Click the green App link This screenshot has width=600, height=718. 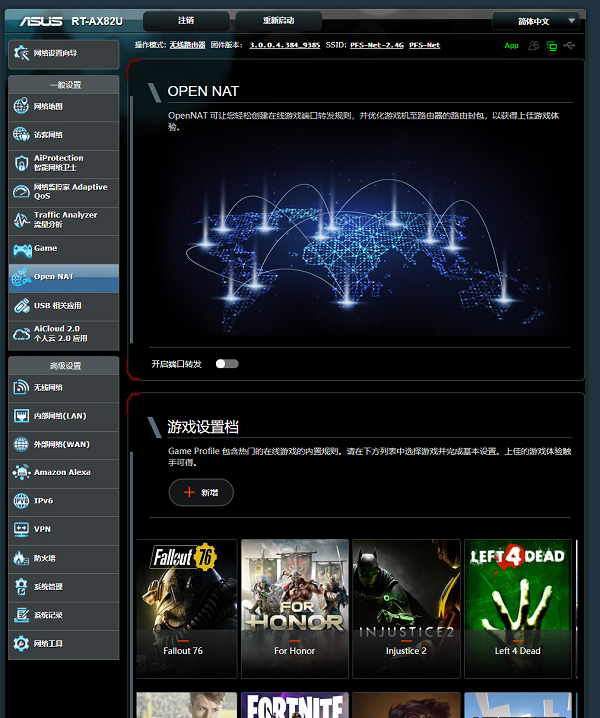511,45
